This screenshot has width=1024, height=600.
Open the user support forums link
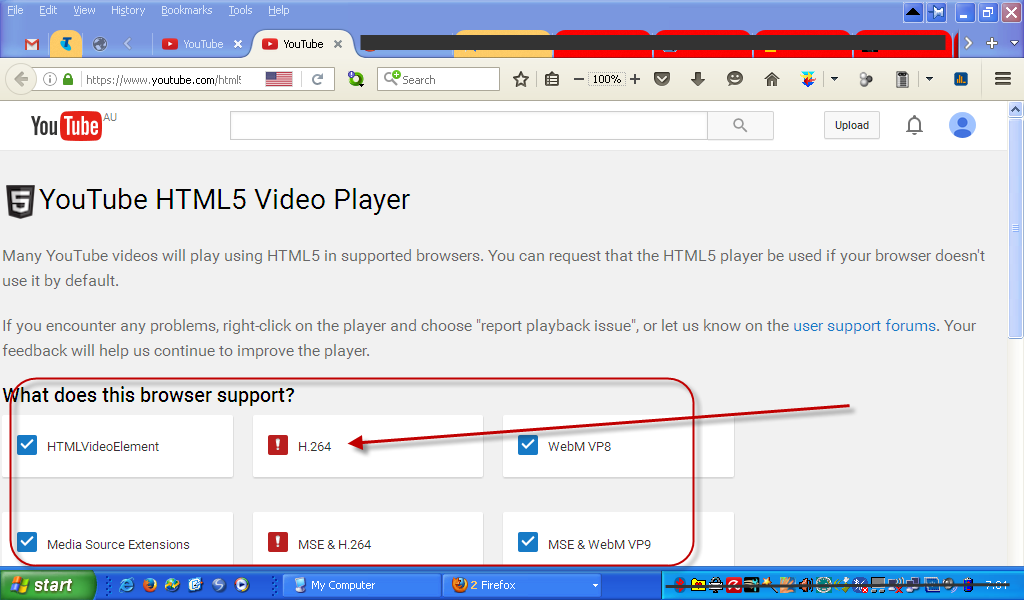[864, 326]
